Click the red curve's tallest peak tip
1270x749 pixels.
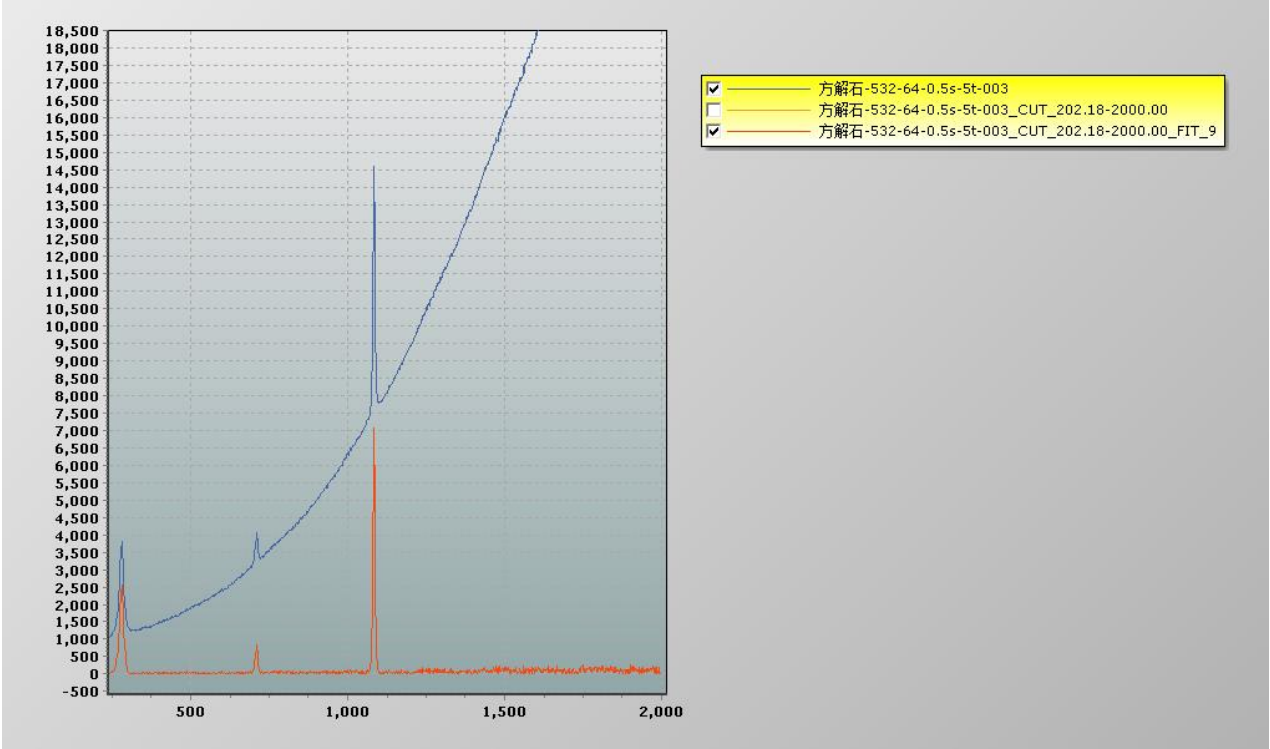[374, 430]
